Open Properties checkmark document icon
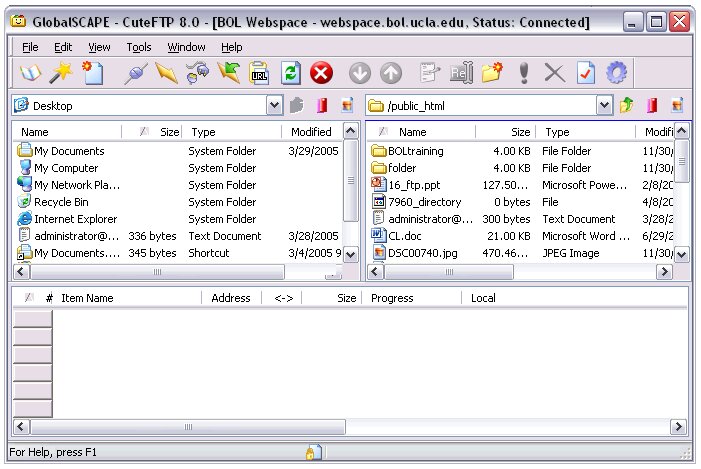Viewport: 701px width, 469px height. point(586,73)
